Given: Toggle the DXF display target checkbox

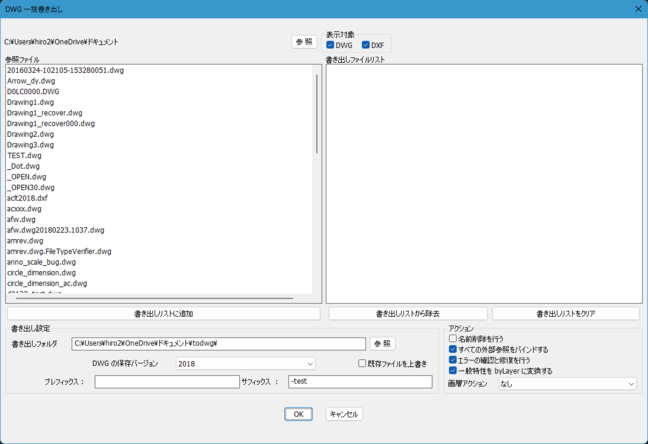Looking at the screenshot, I should pos(366,45).
